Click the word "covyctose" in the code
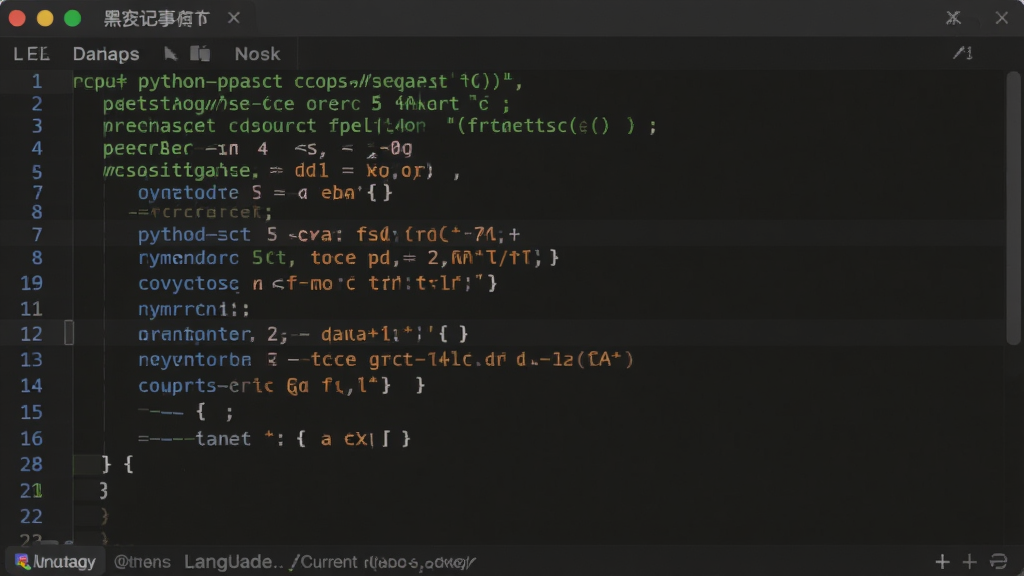 point(189,283)
